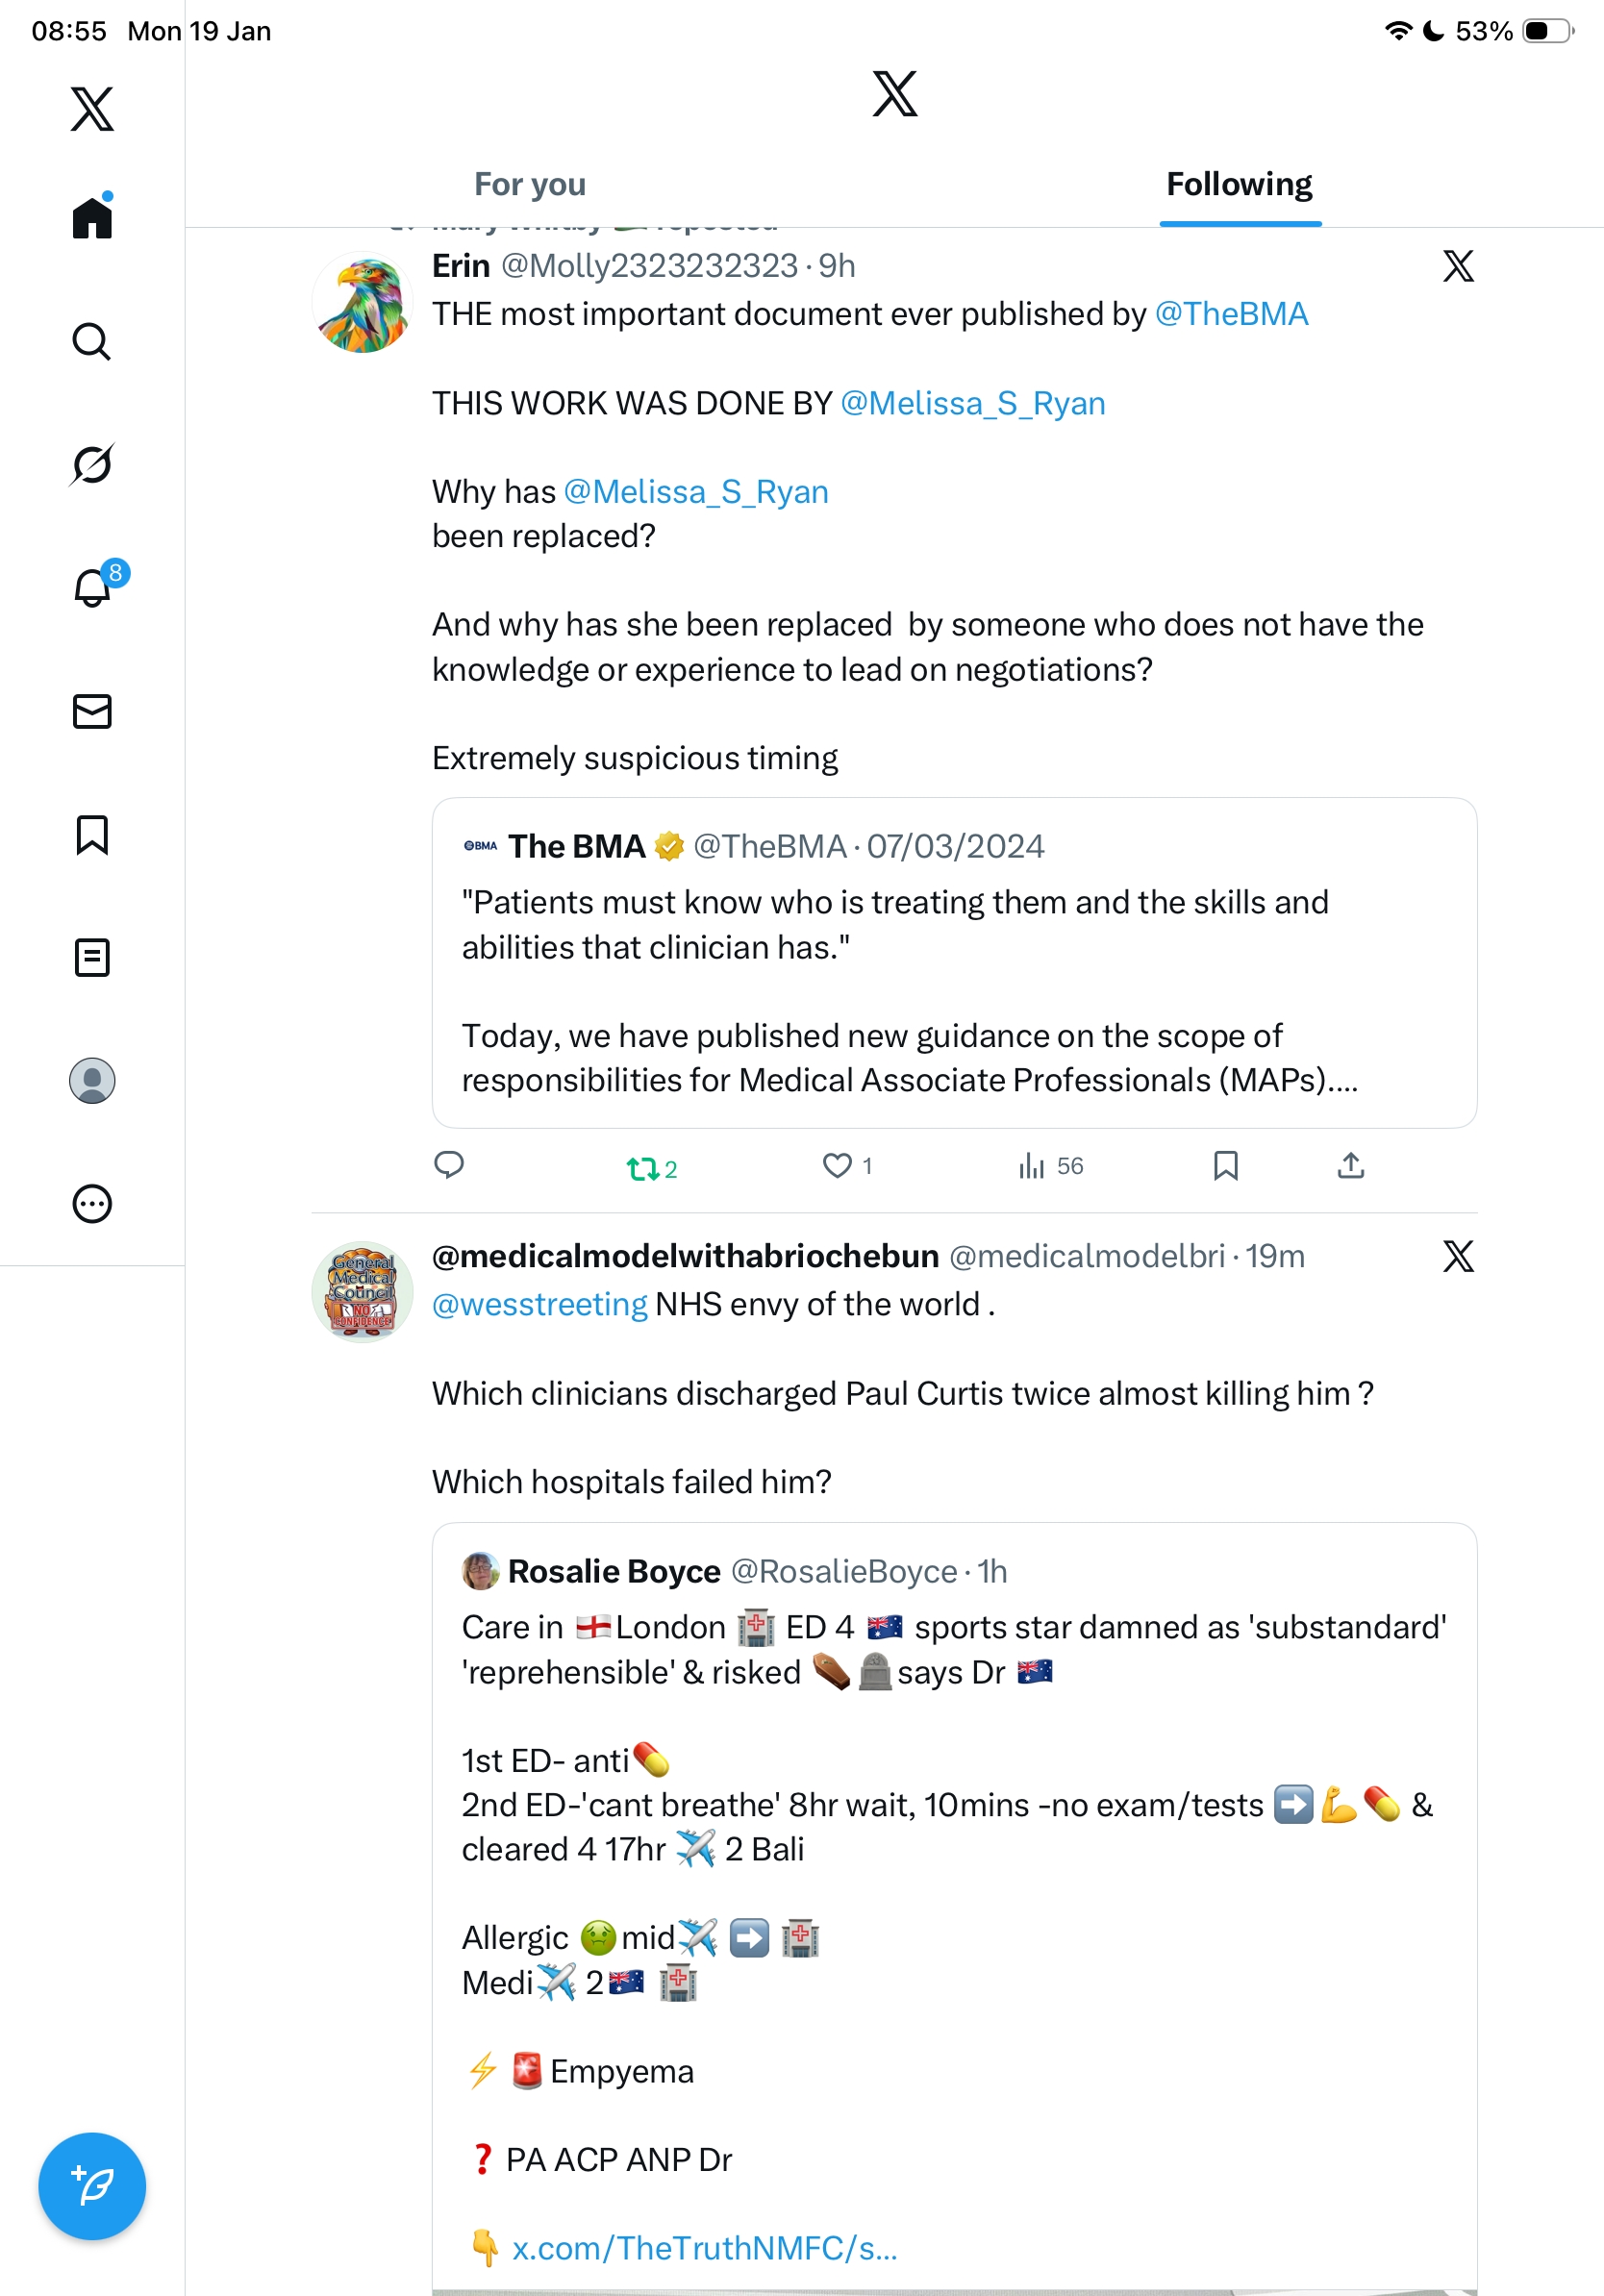Open Grok menu on Erin's post

pos(1458,266)
